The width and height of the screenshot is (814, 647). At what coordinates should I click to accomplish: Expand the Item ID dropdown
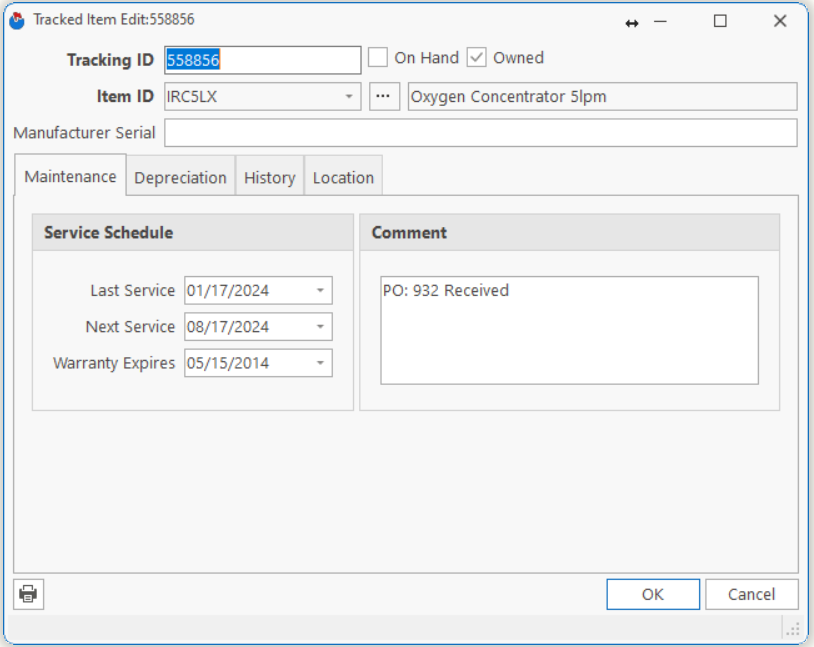pyautogui.click(x=349, y=97)
